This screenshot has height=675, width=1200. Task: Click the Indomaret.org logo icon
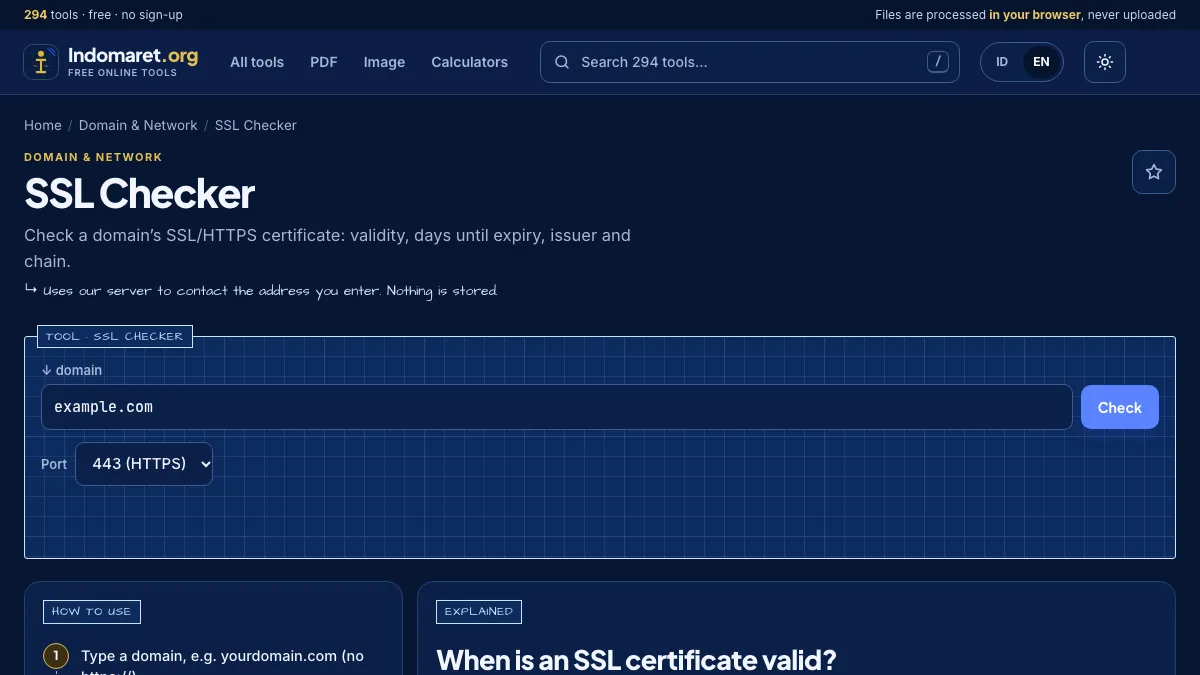41,62
